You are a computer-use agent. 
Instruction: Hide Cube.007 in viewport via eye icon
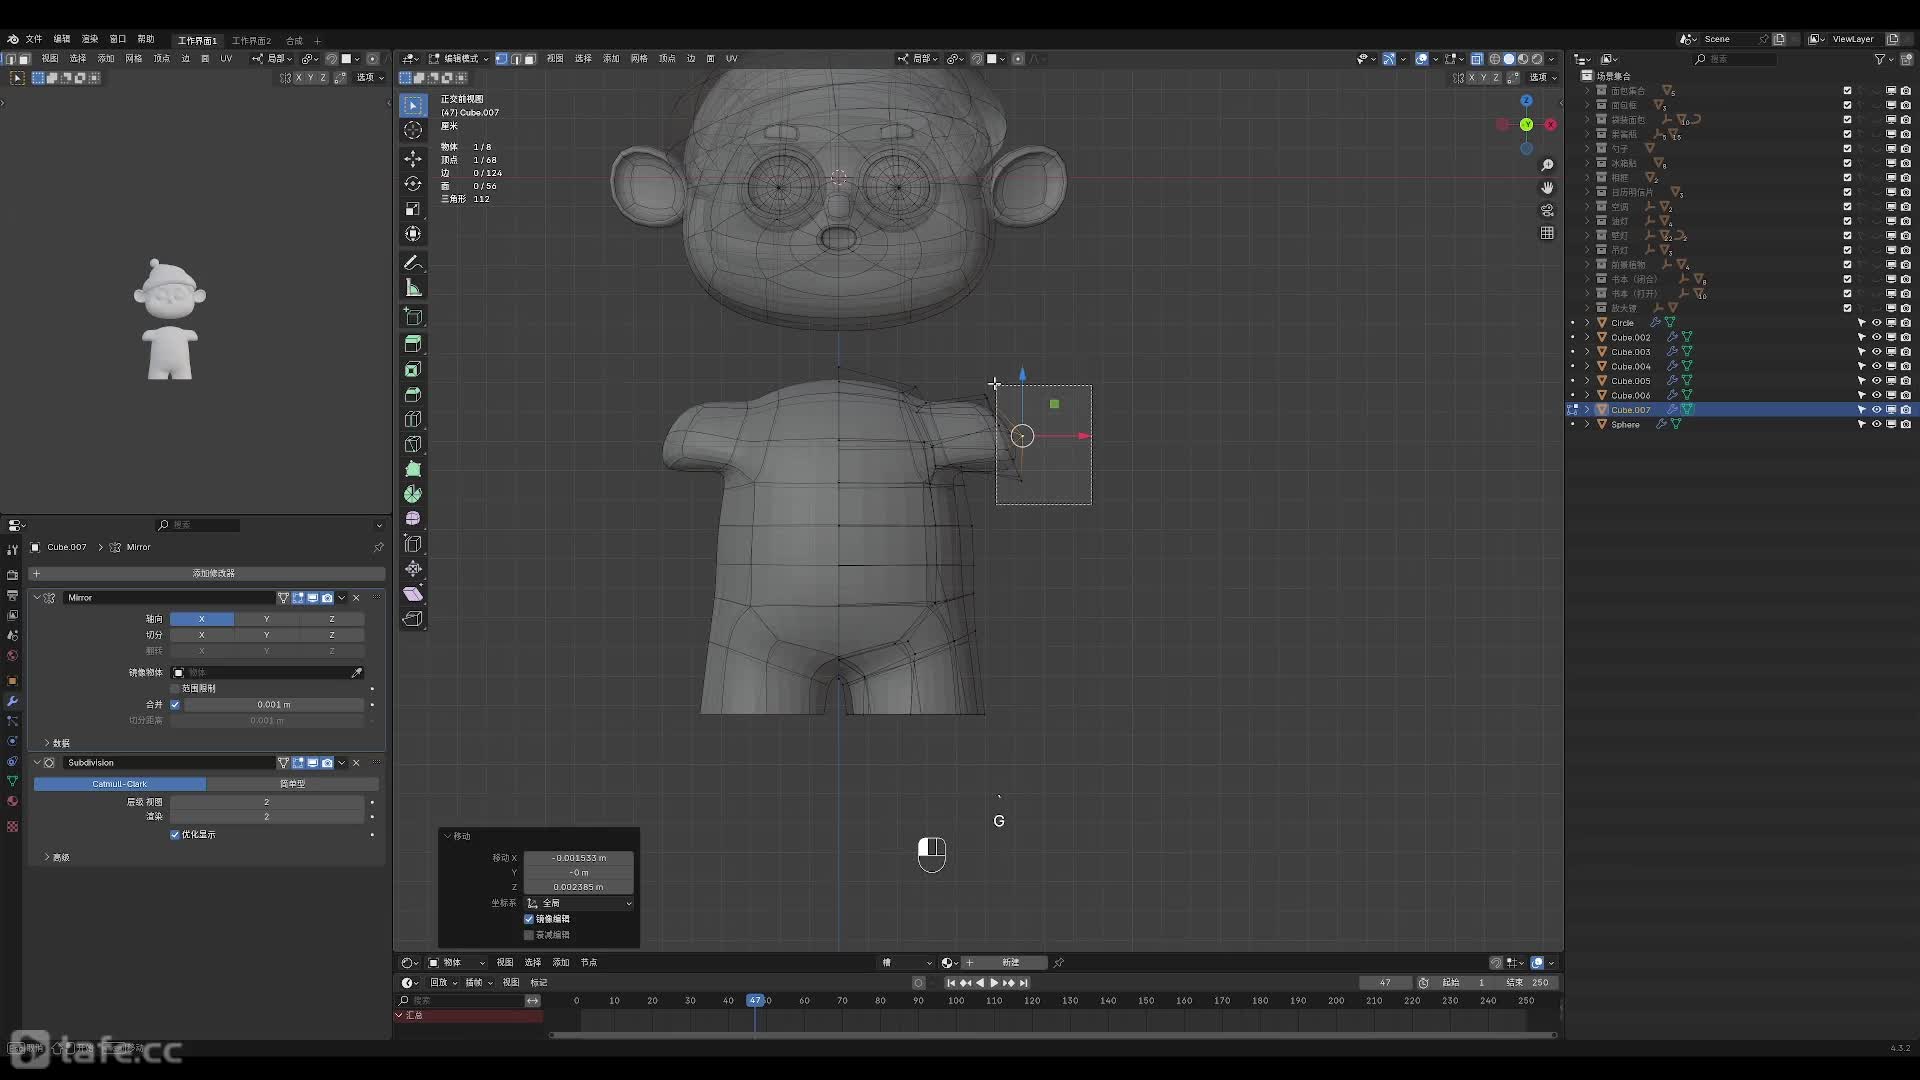pyautogui.click(x=1876, y=410)
